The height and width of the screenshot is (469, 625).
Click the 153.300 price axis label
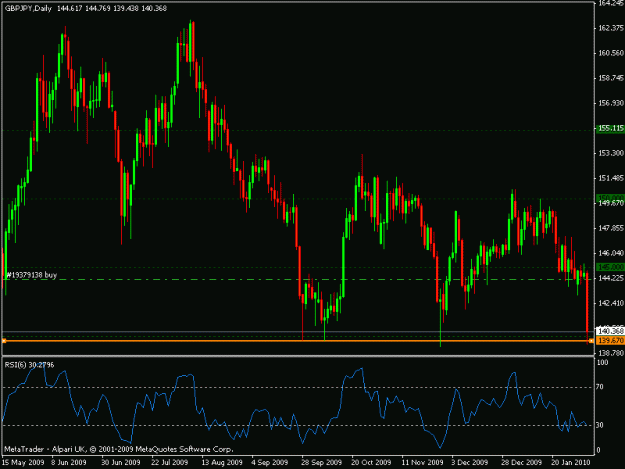(611, 153)
